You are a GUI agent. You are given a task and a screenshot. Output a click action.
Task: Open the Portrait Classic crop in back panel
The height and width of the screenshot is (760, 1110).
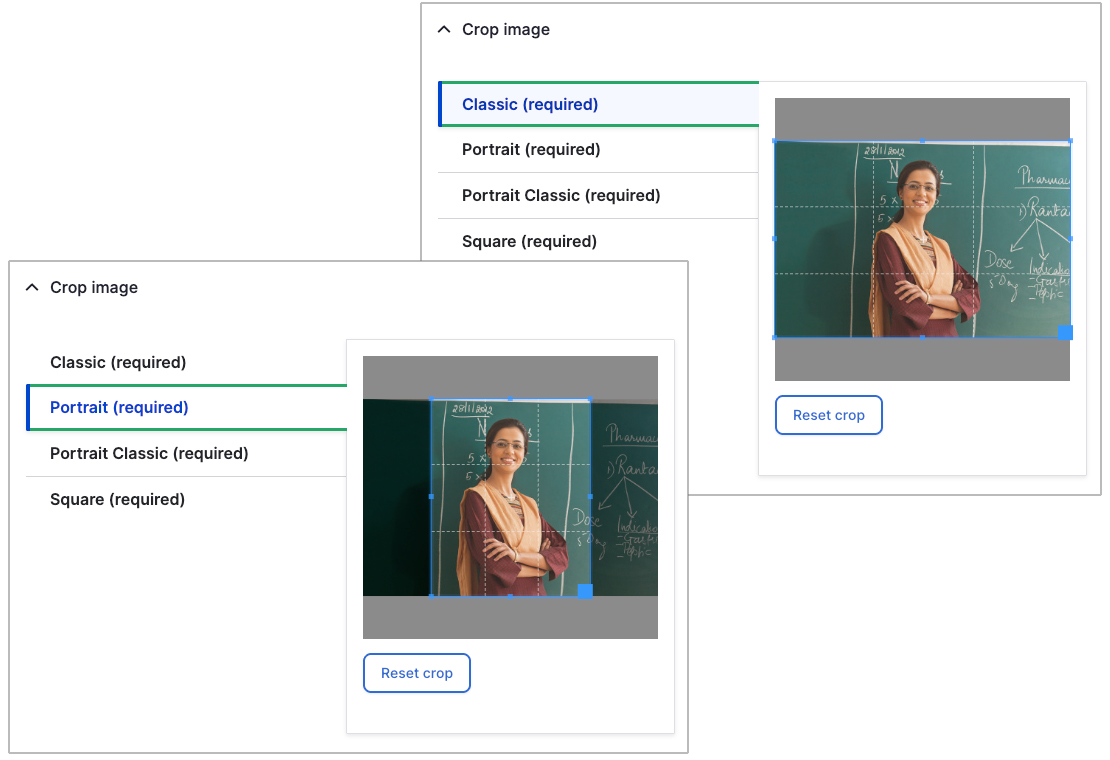560,195
